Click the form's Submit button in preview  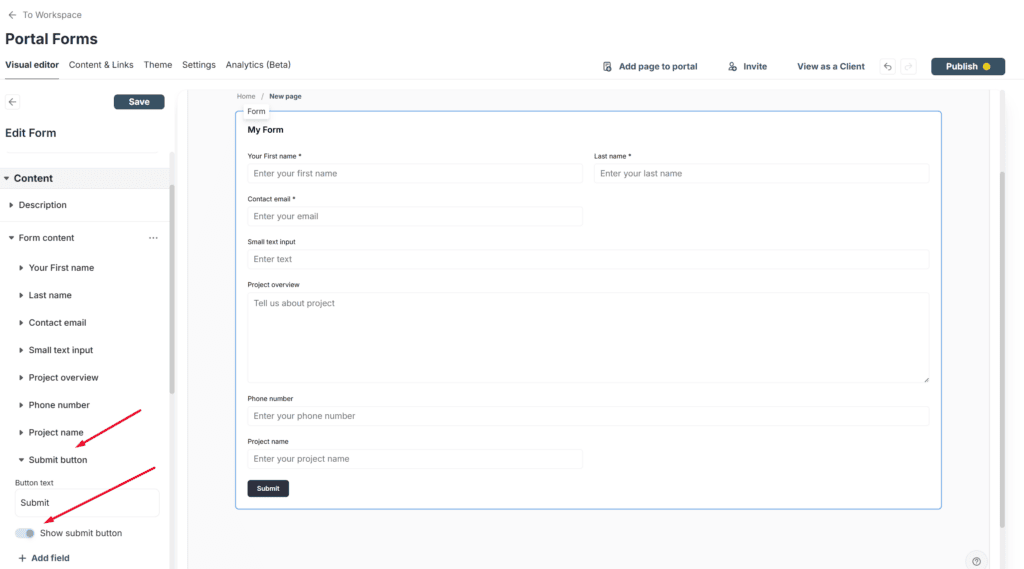click(268, 489)
